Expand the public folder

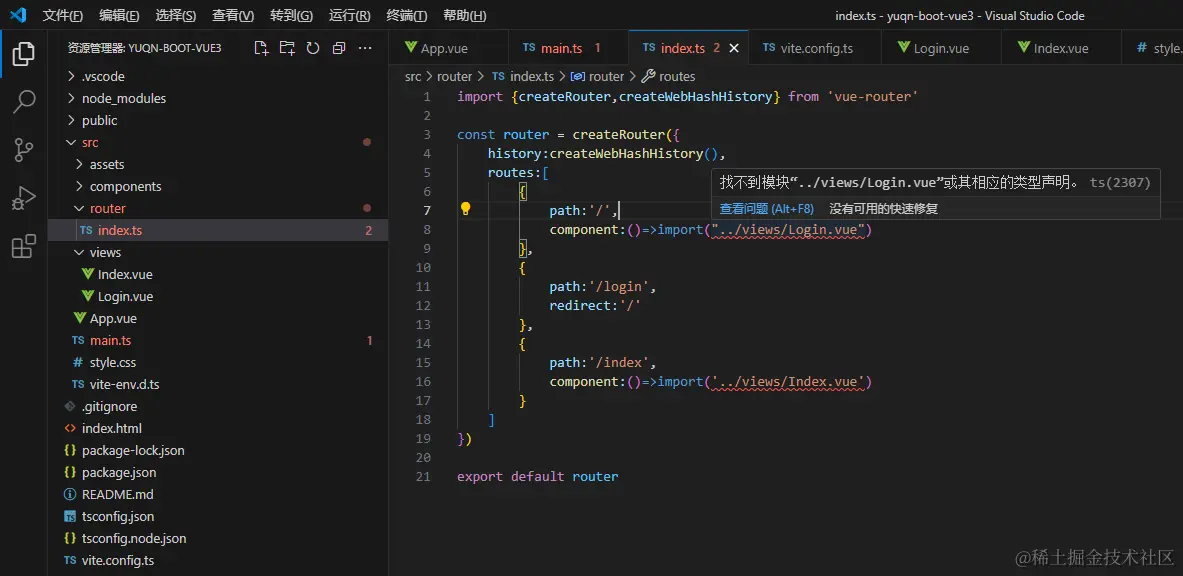pos(218,120)
